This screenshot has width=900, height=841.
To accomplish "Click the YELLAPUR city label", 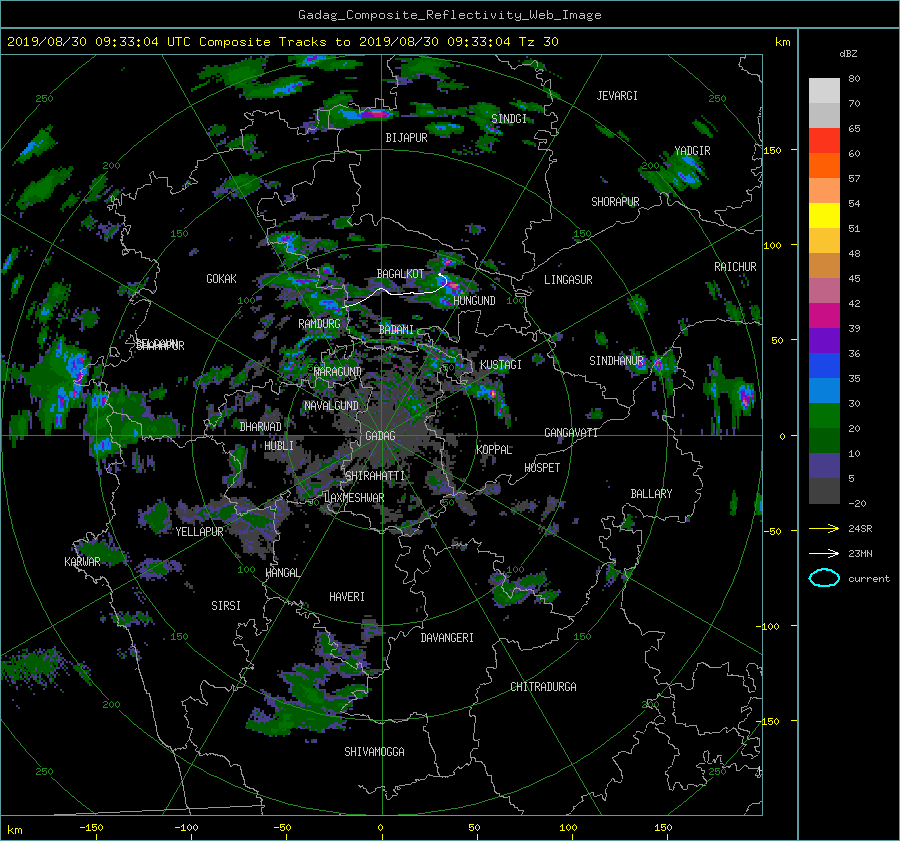I will coord(199,532).
